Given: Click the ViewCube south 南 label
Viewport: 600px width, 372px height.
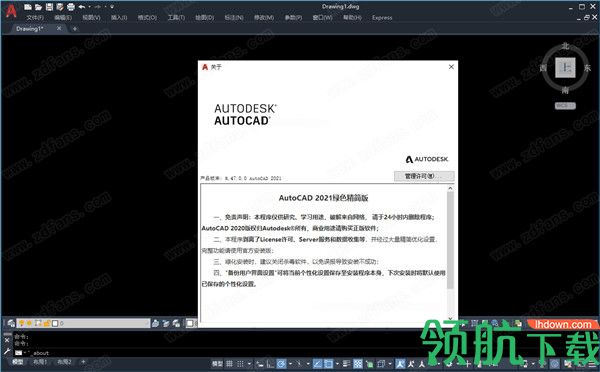Looking at the screenshot, I should point(565,90).
